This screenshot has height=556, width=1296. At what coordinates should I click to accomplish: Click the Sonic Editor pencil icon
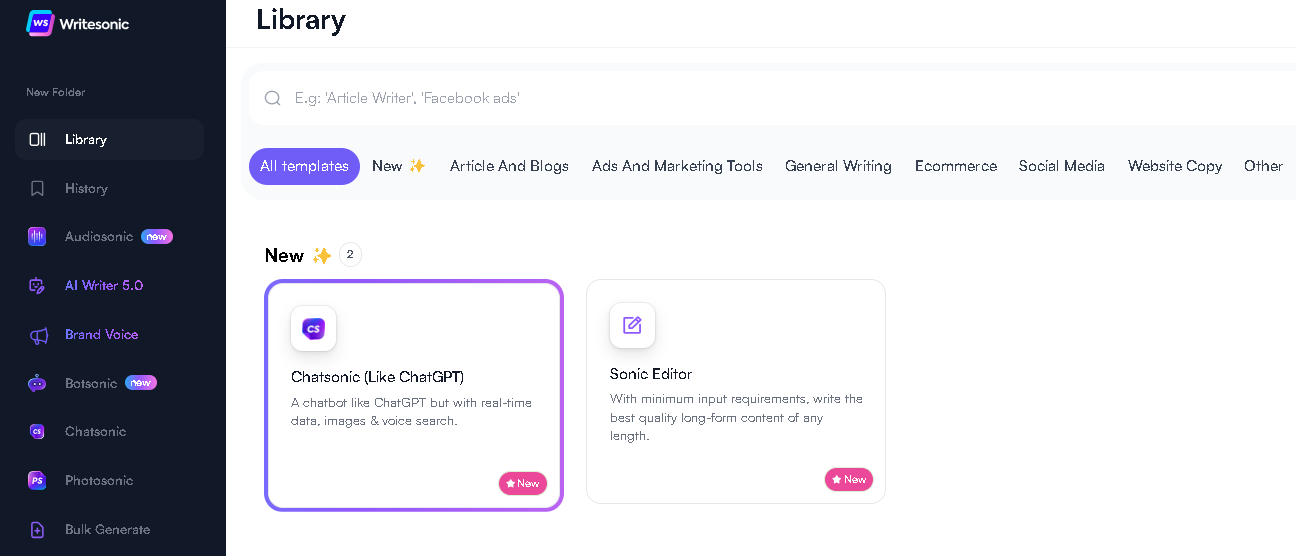(632, 325)
